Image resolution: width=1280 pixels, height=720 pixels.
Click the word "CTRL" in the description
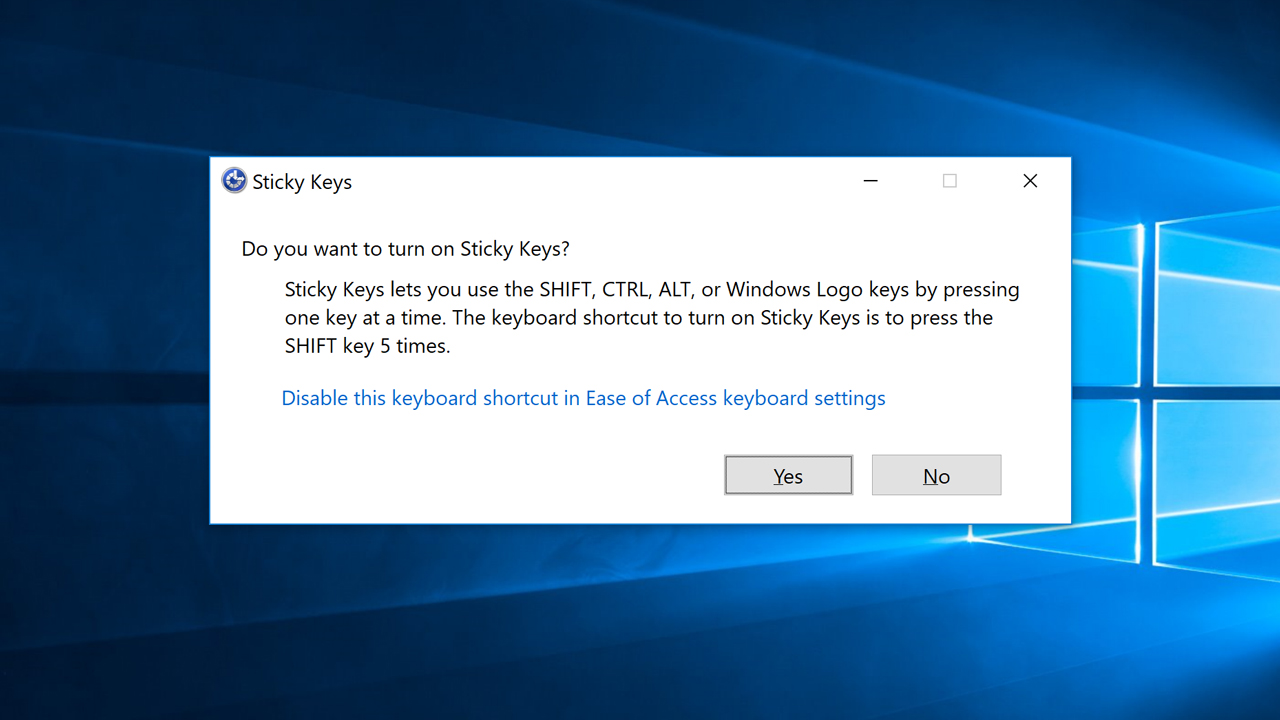[626, 290]
